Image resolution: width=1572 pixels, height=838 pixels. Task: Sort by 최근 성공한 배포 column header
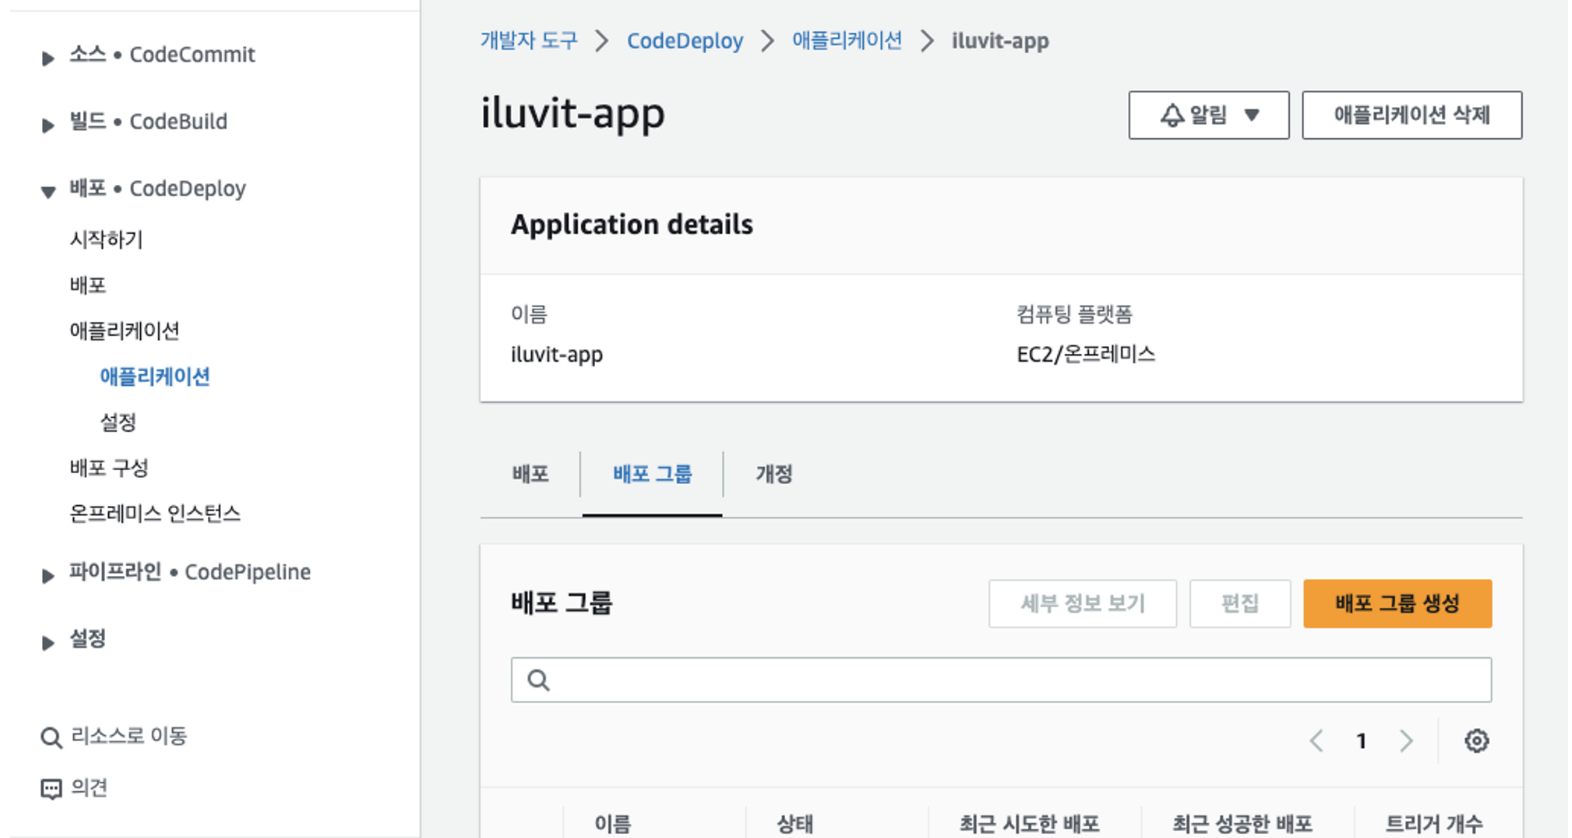(1242, 824)
